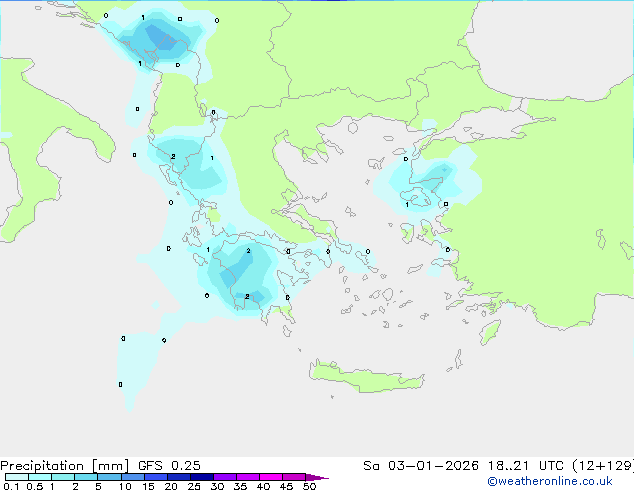Viewport: 634px width, 490px height.
Task: Click the blue precipitation core over Albania
Action: click(160, 39)
